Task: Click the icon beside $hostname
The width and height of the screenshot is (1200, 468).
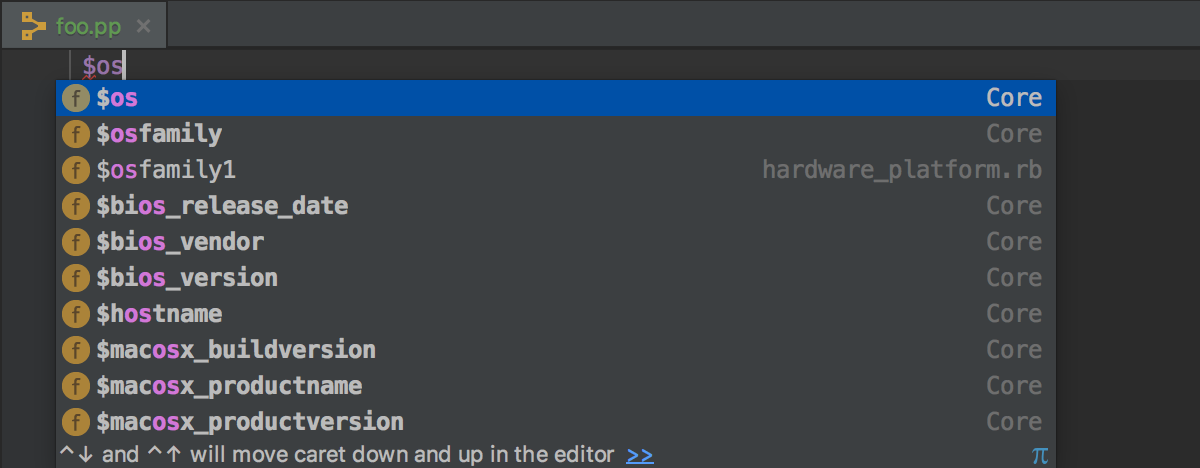Action: coord(76,314)
